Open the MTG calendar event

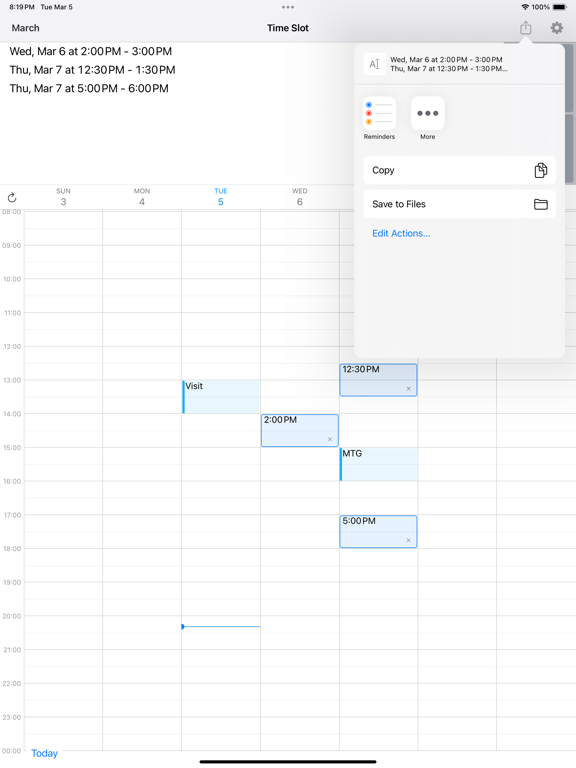pos(379,464)
